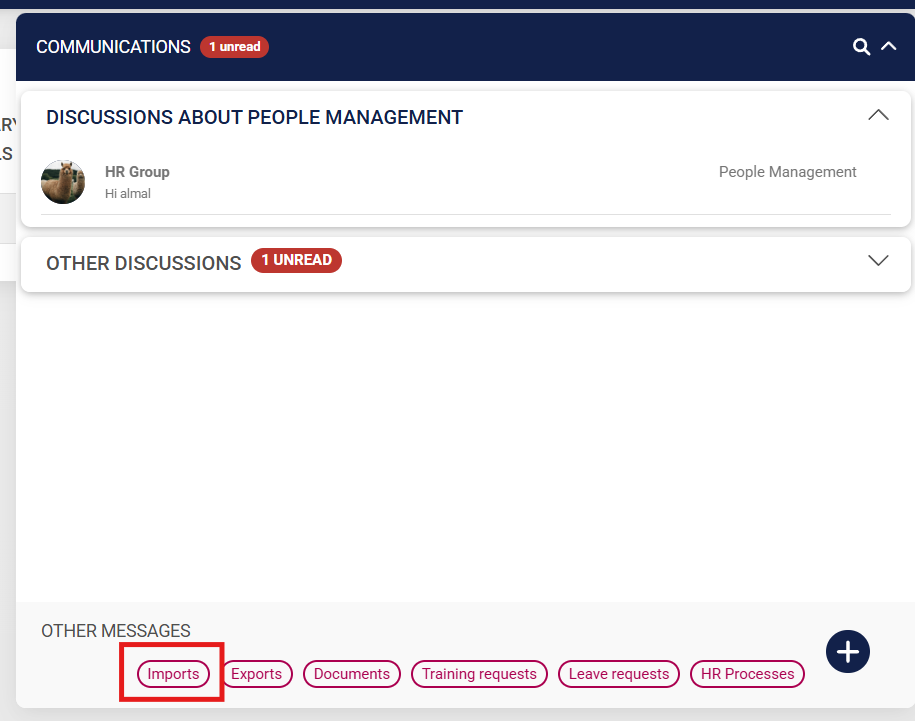Click the plus icon to create a message

[x=847, y=651]
